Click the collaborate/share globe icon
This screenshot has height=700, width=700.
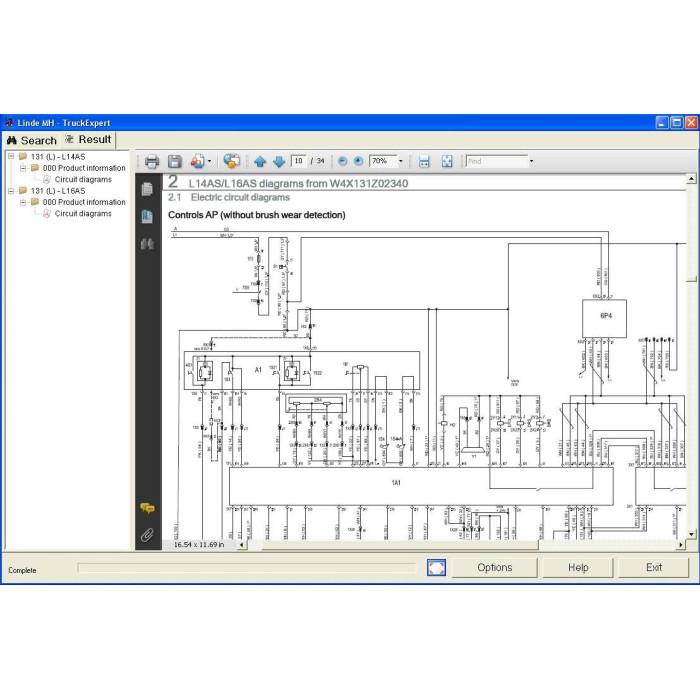231,161
